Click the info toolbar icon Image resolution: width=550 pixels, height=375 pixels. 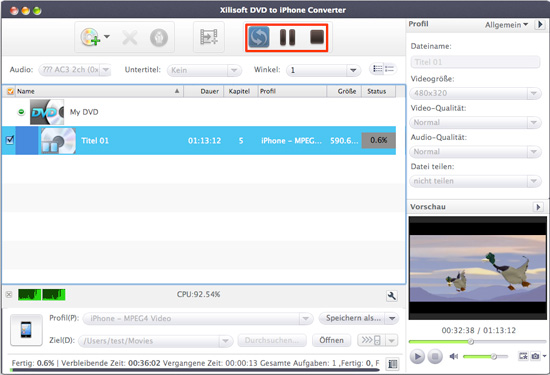pyautogui.click(x=159, y=38)
